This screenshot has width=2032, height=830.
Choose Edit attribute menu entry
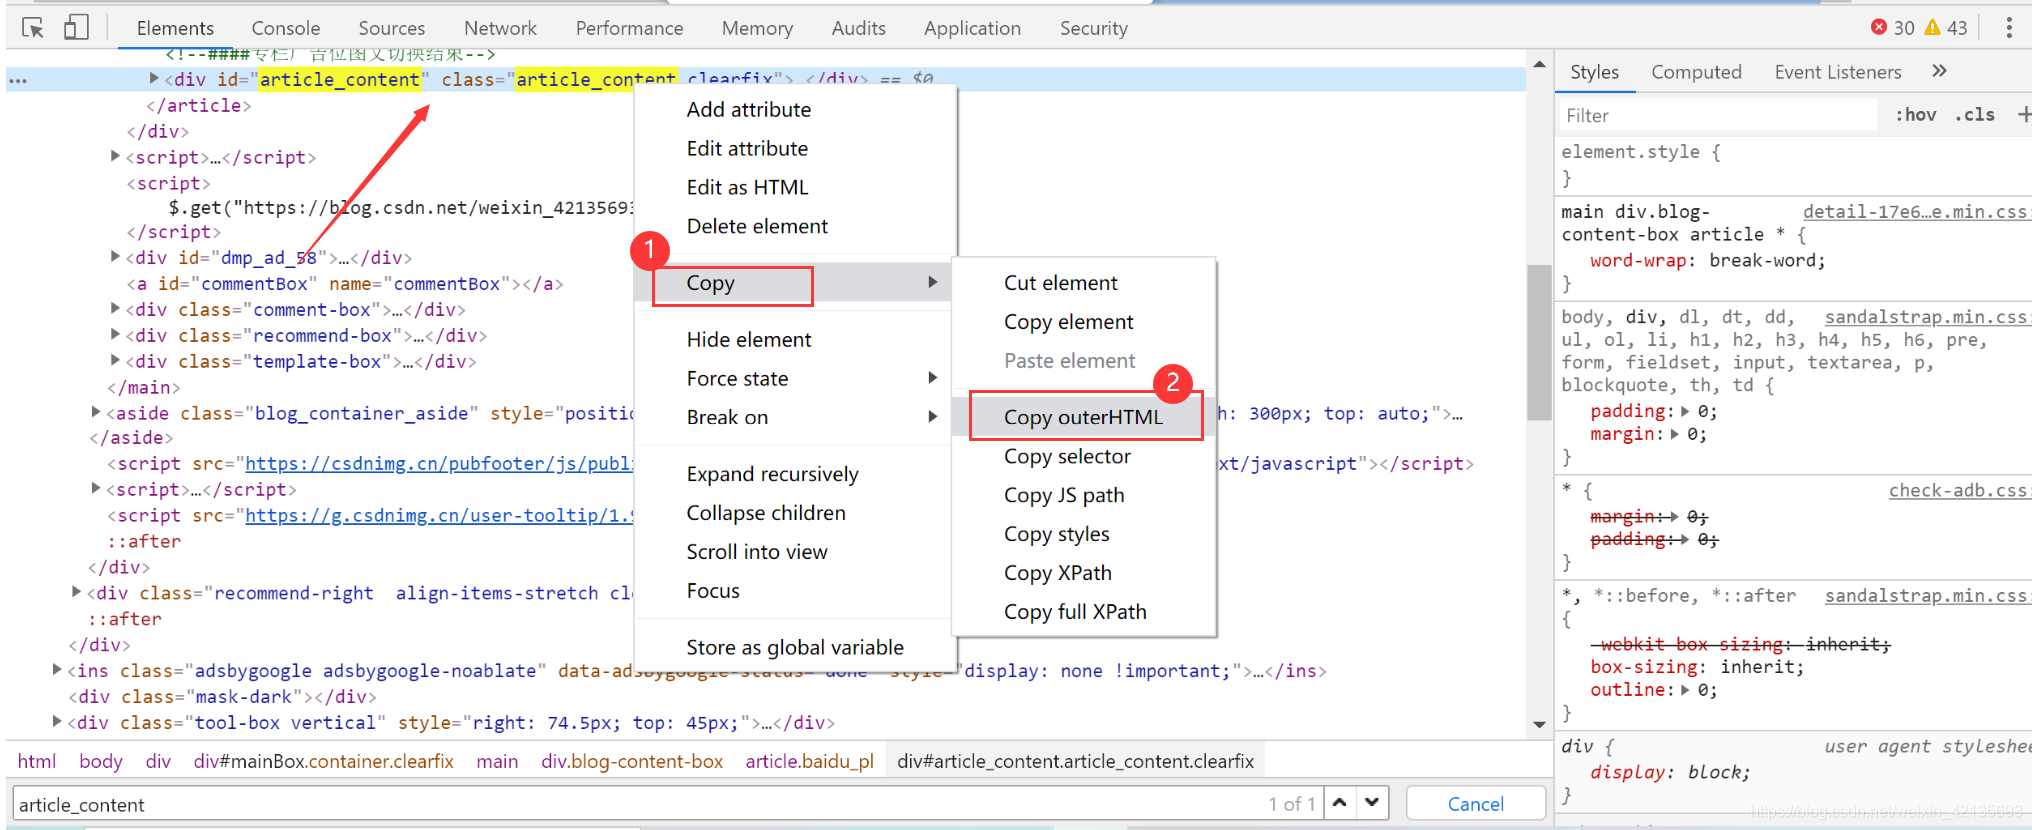point(796,149)
